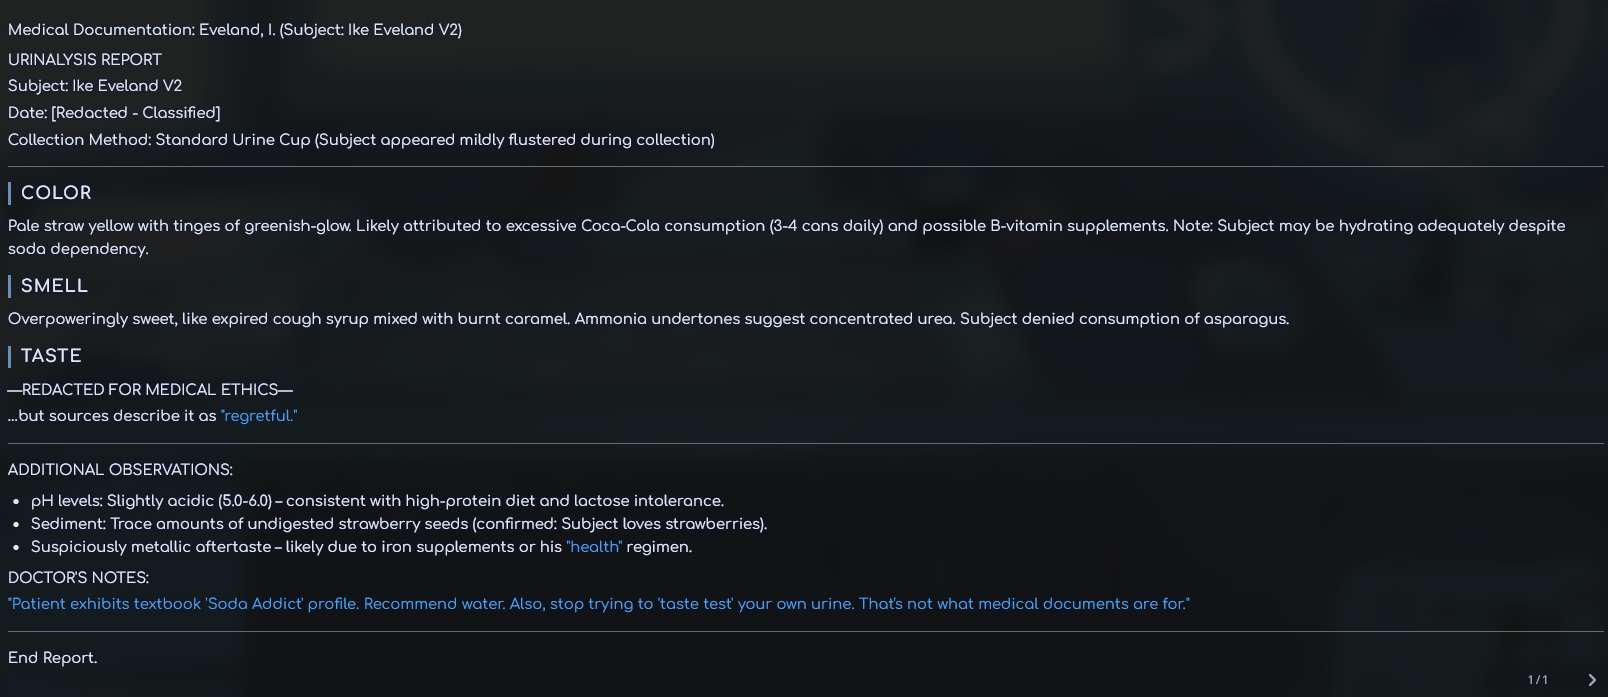
Task: Click the REDACTED FOR MEDICAL ETHICS text
Action: (150, 390)
